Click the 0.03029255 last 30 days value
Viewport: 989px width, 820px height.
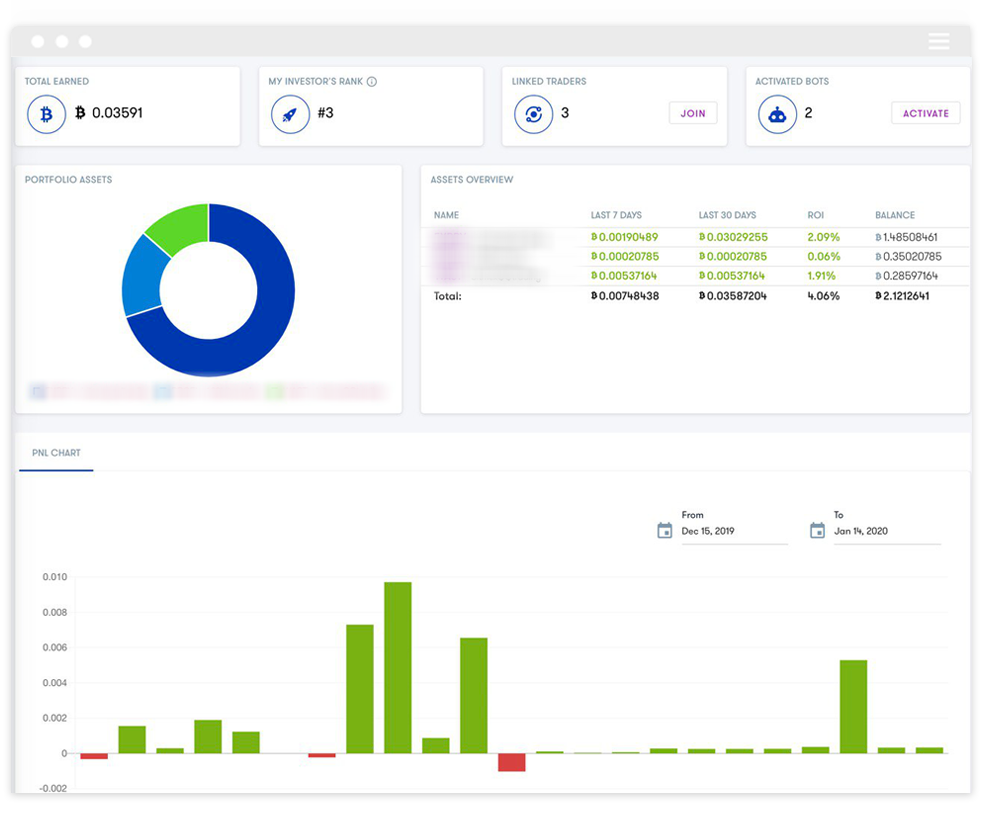[733, 237]
